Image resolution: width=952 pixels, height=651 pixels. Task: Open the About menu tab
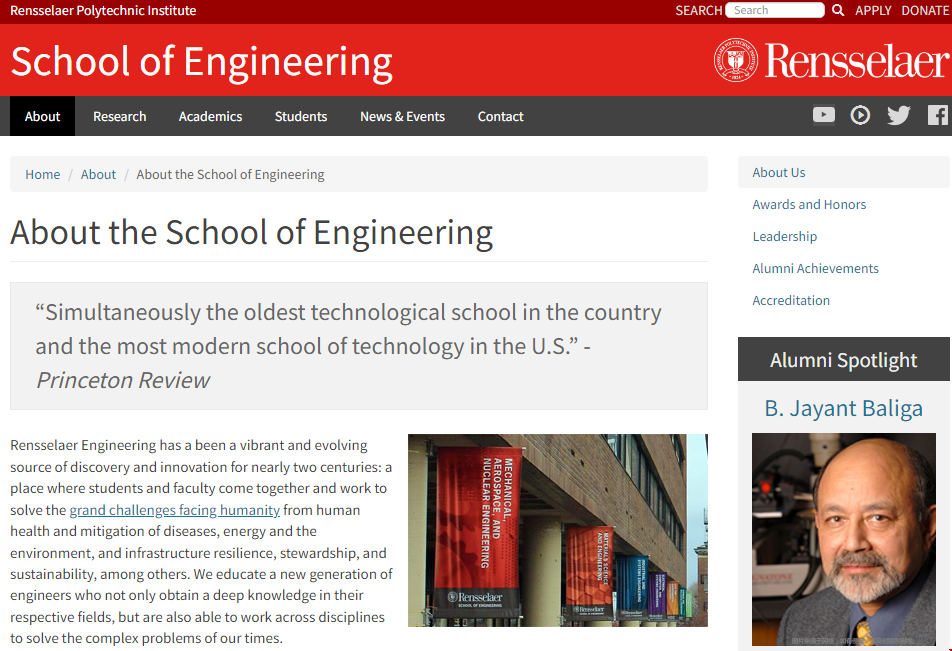point(42,116)
